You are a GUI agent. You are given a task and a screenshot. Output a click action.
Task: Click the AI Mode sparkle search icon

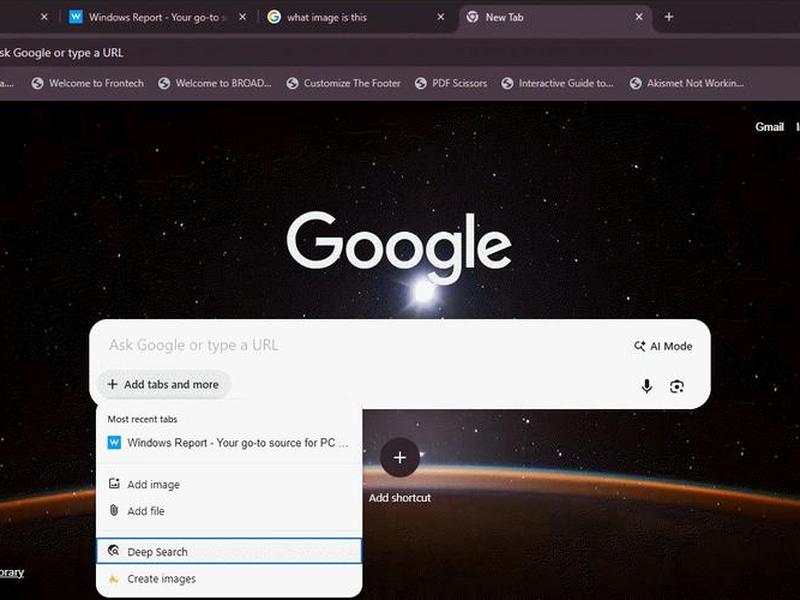coord(639,346)
